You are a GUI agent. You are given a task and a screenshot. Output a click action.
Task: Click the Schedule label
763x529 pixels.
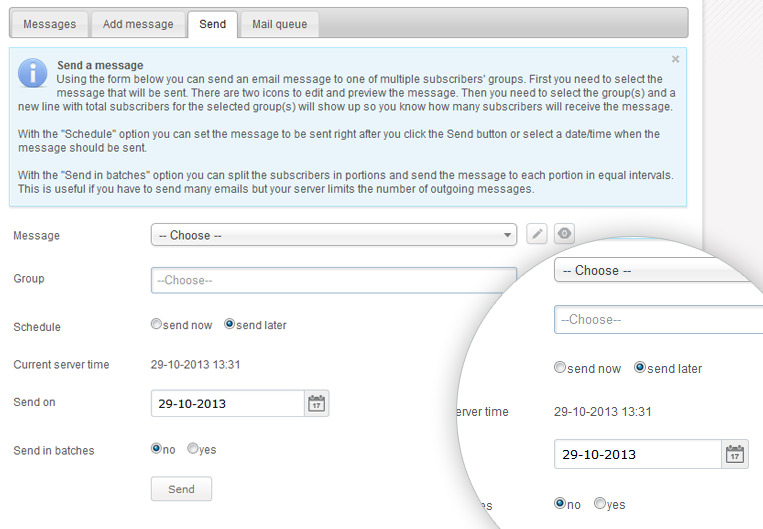tap(37, 327)
